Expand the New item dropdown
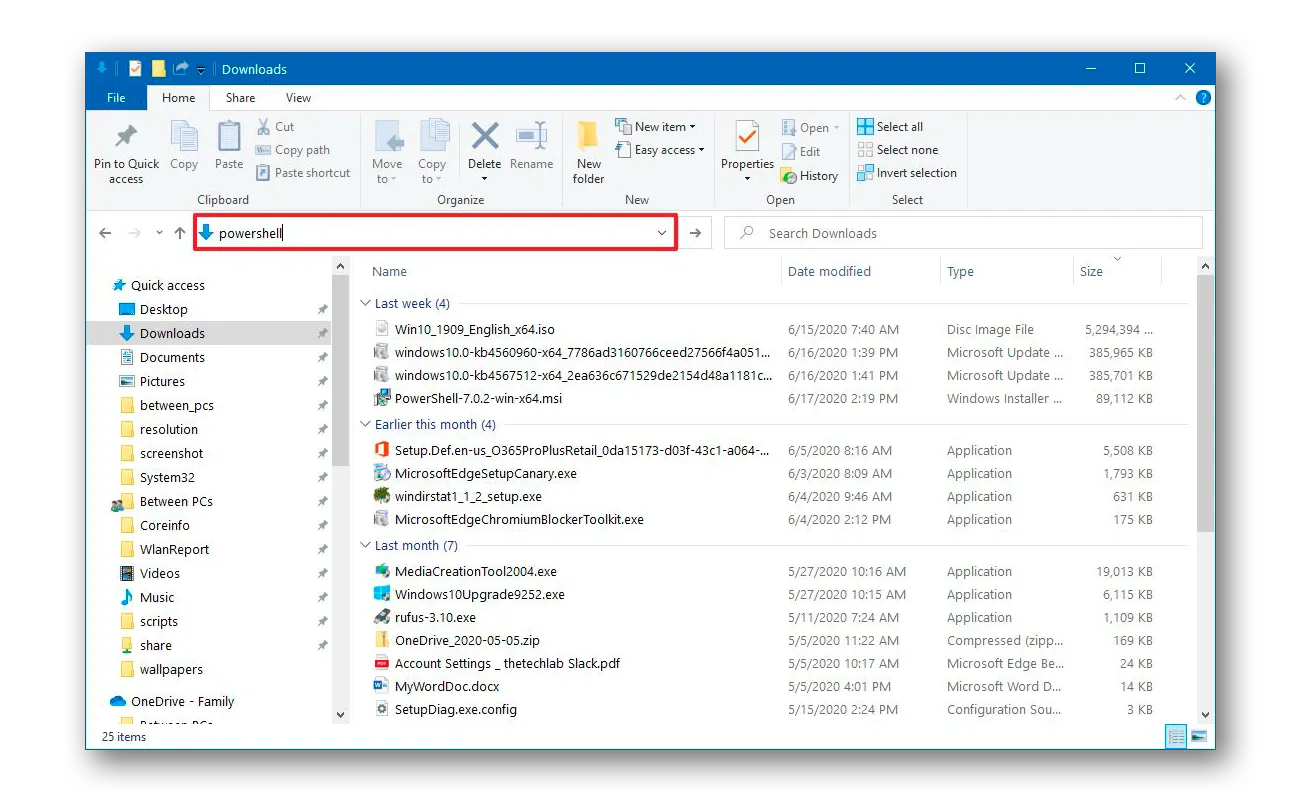 point(692,127)
